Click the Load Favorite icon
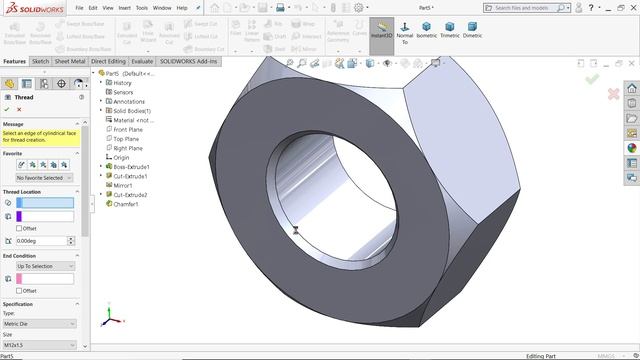Viewport: 640px width, 360px height. pyautogui.click(x=64, y=164)
